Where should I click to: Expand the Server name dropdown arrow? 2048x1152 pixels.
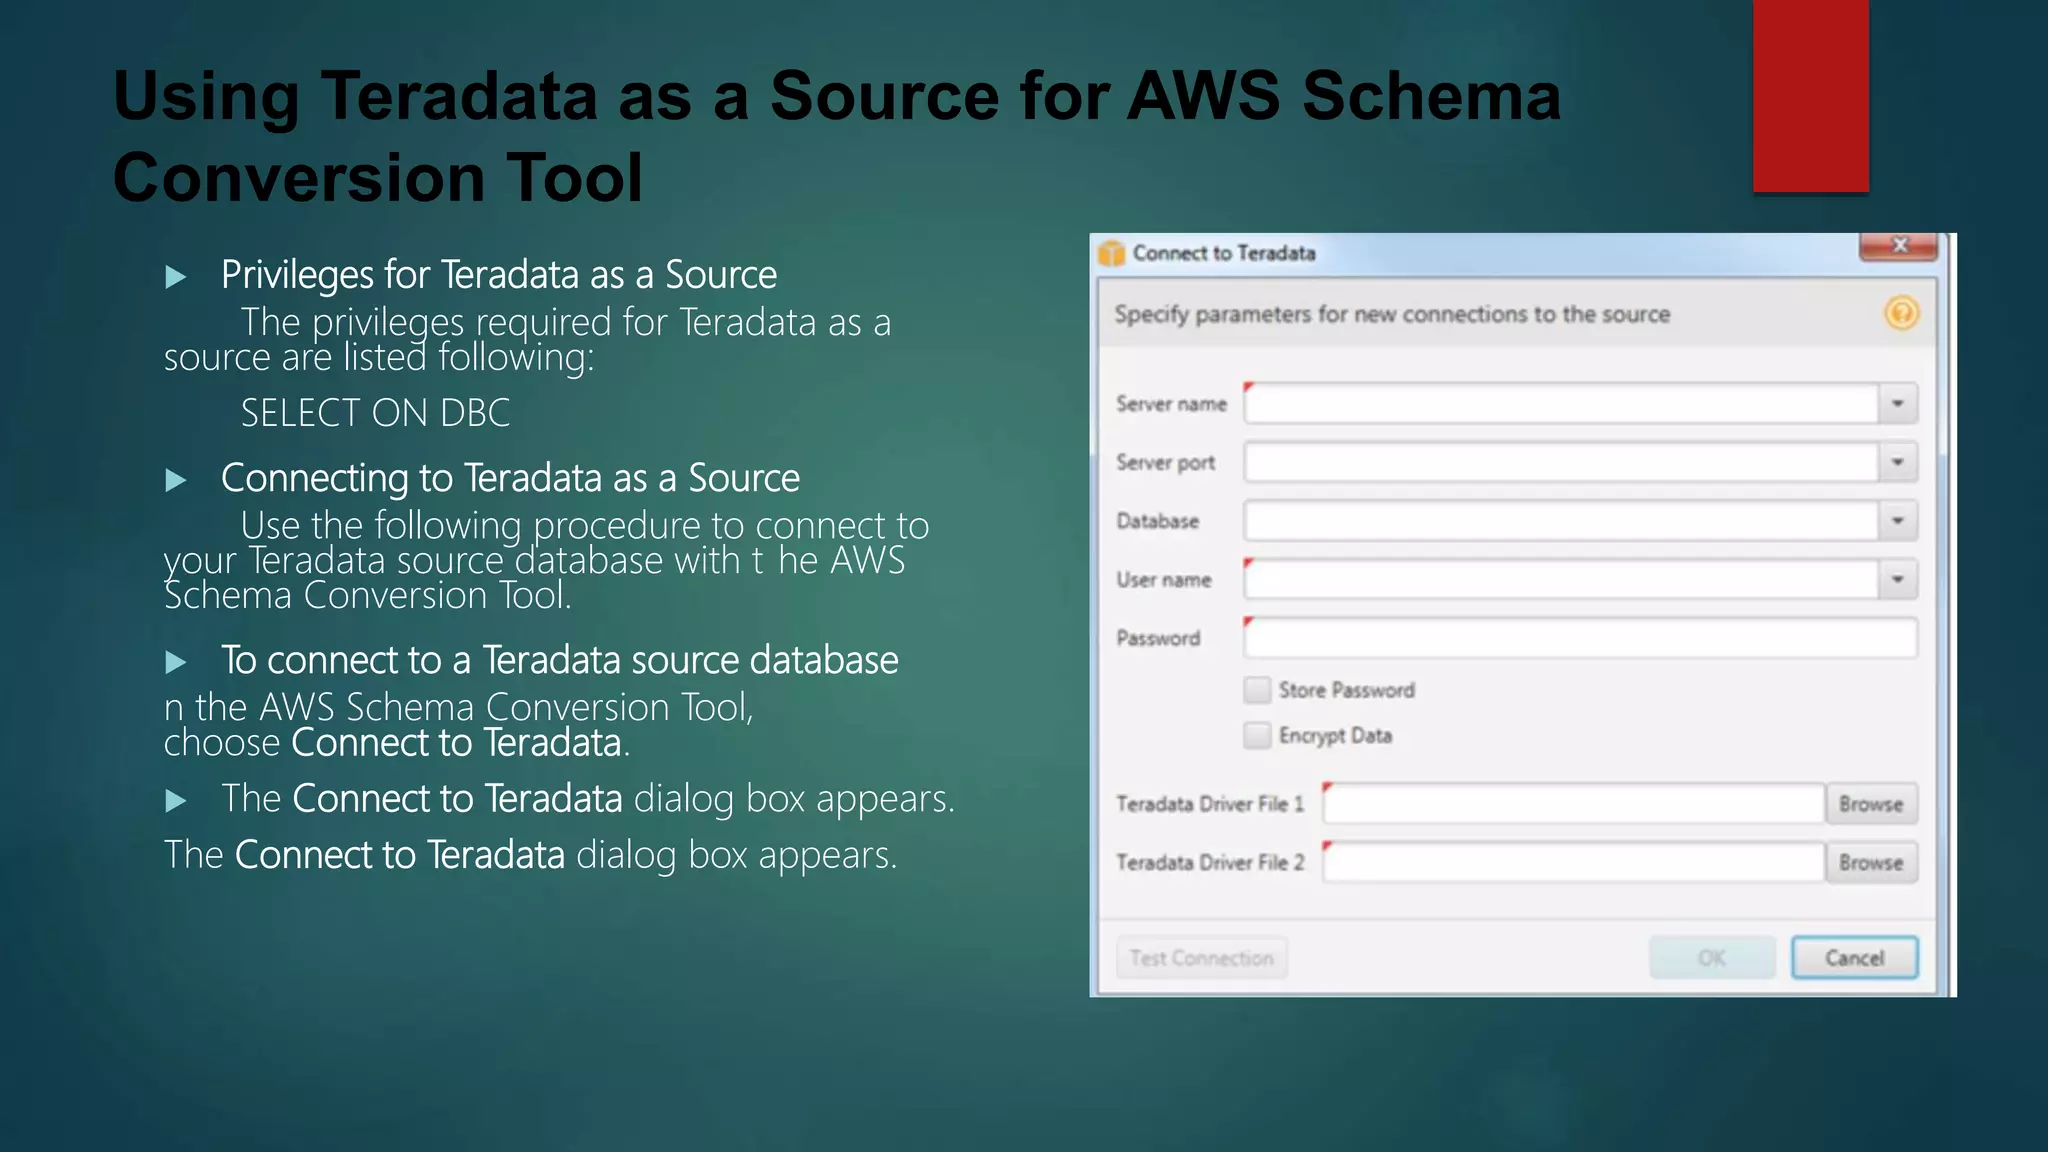click(1897, 404)
